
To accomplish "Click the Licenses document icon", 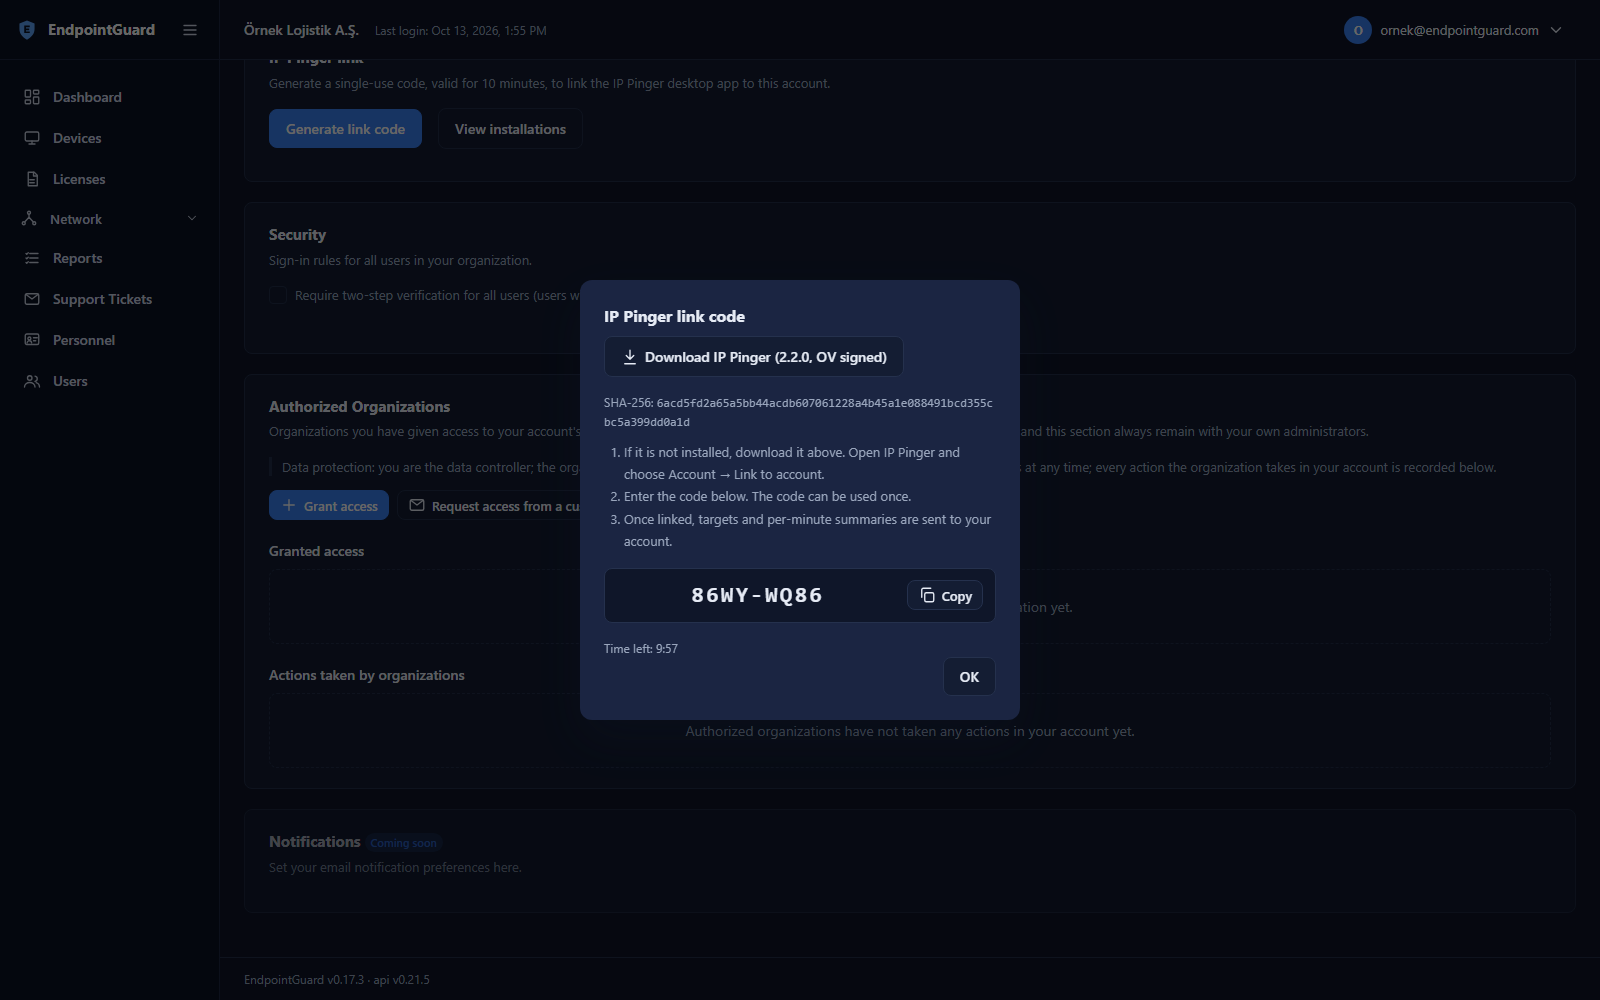I will point(32,179).
